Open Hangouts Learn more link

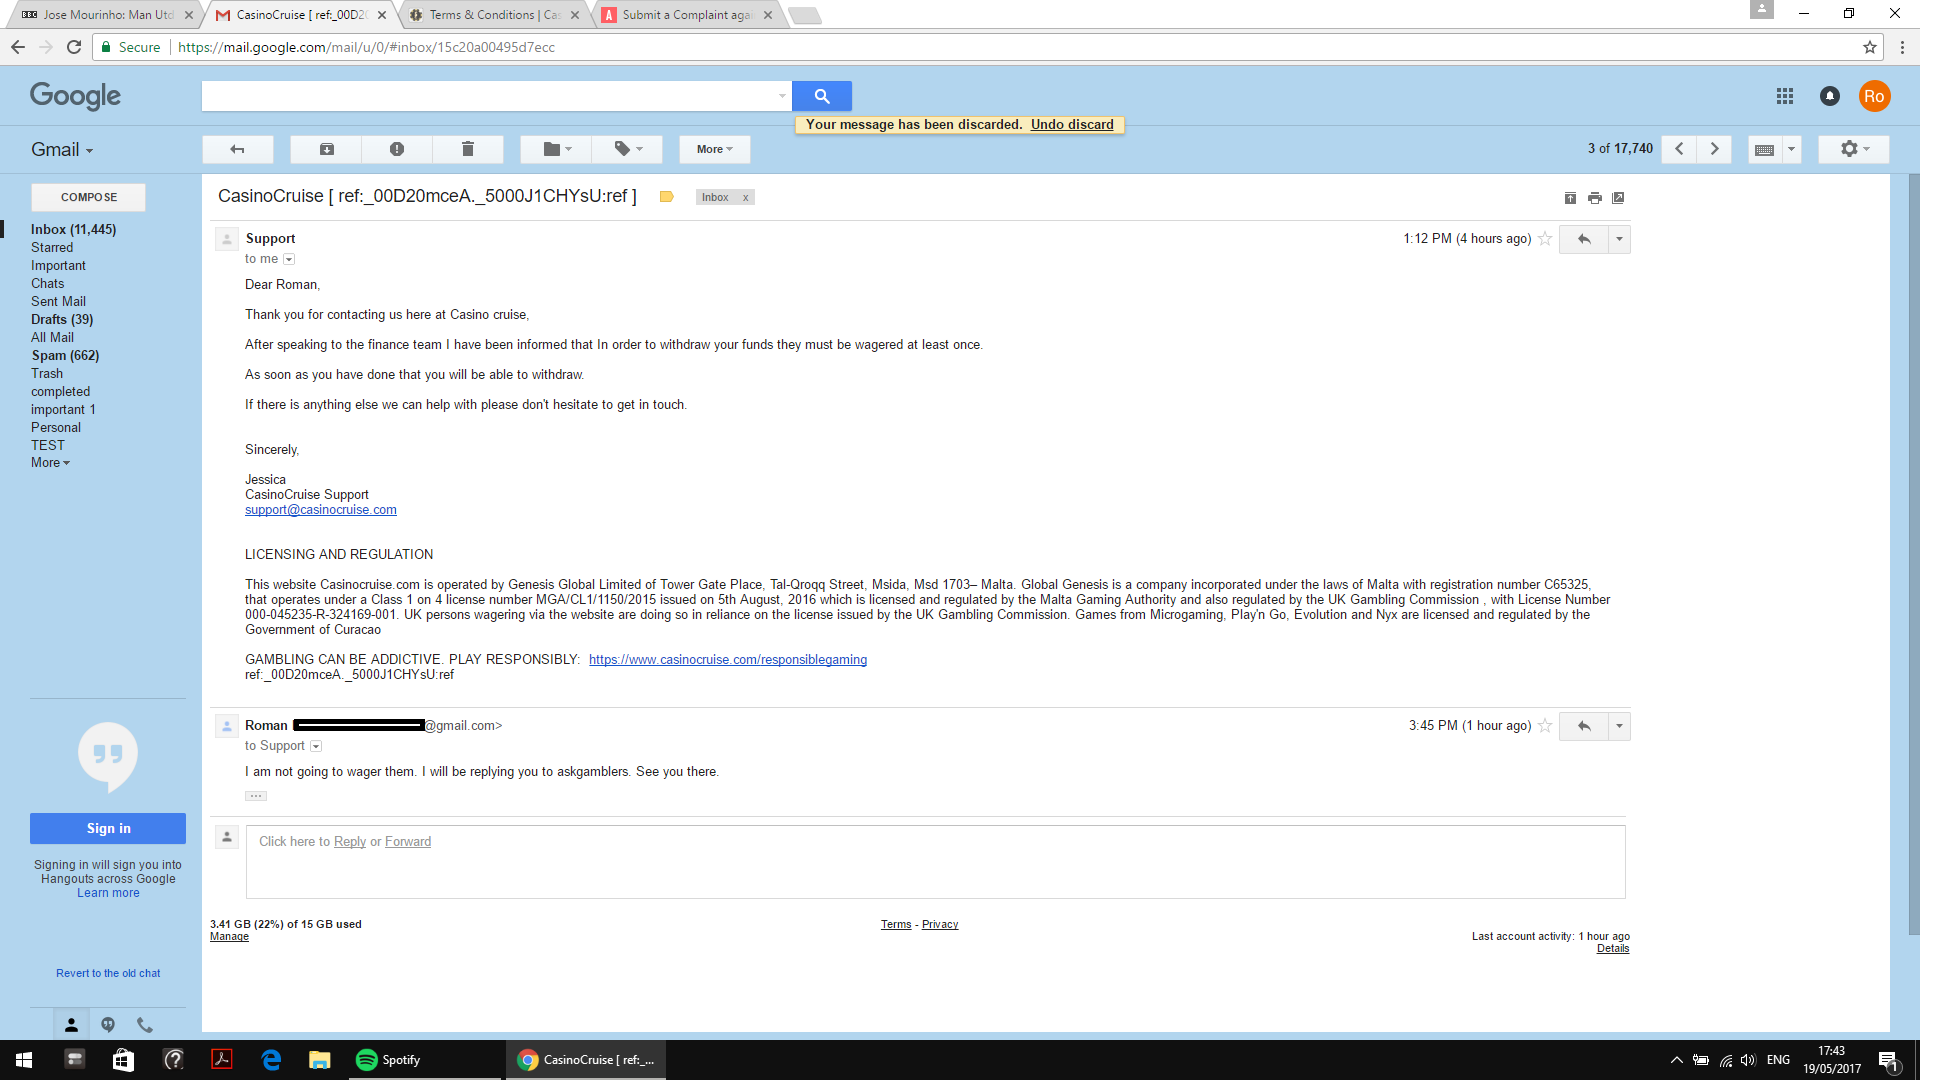(108, 893)
